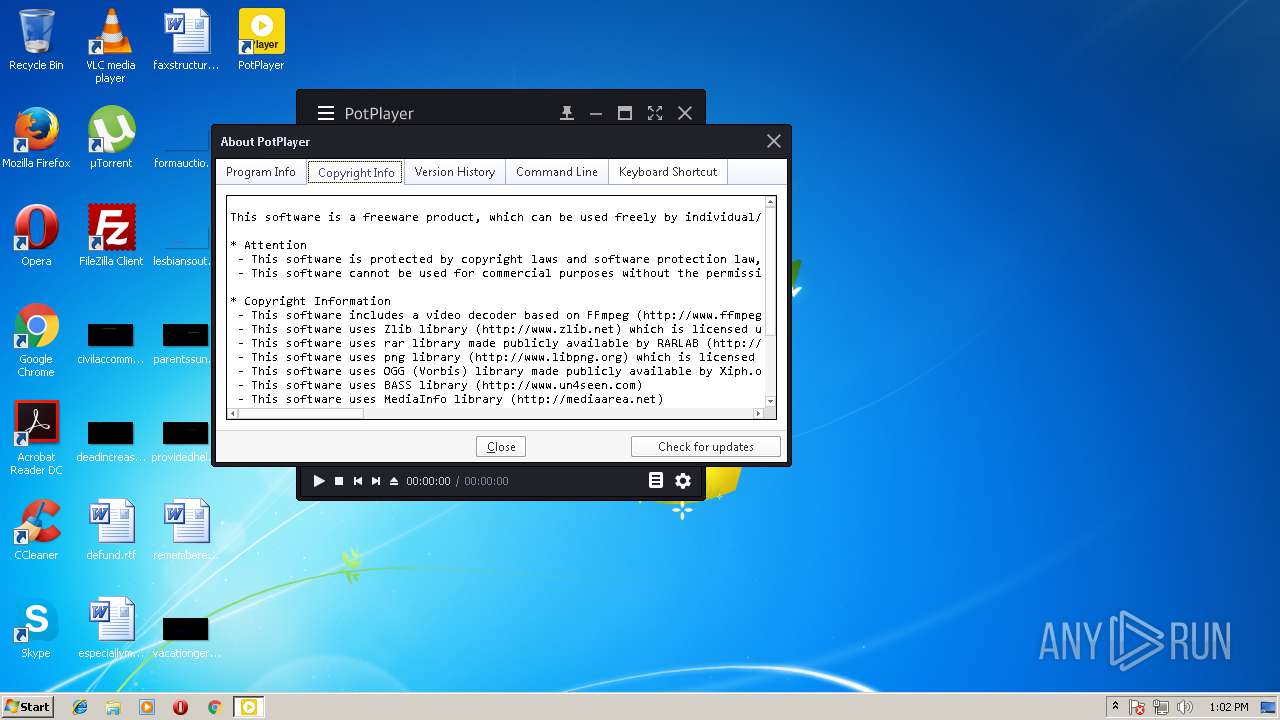Open the PotPlayer hamburger menu
1280x720 pixels.
(326, 113)
